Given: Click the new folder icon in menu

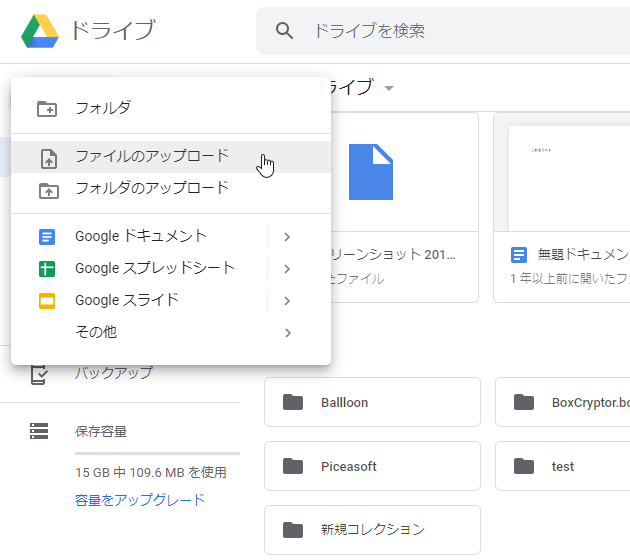Looking at the screenshot, I should (47, 108).
